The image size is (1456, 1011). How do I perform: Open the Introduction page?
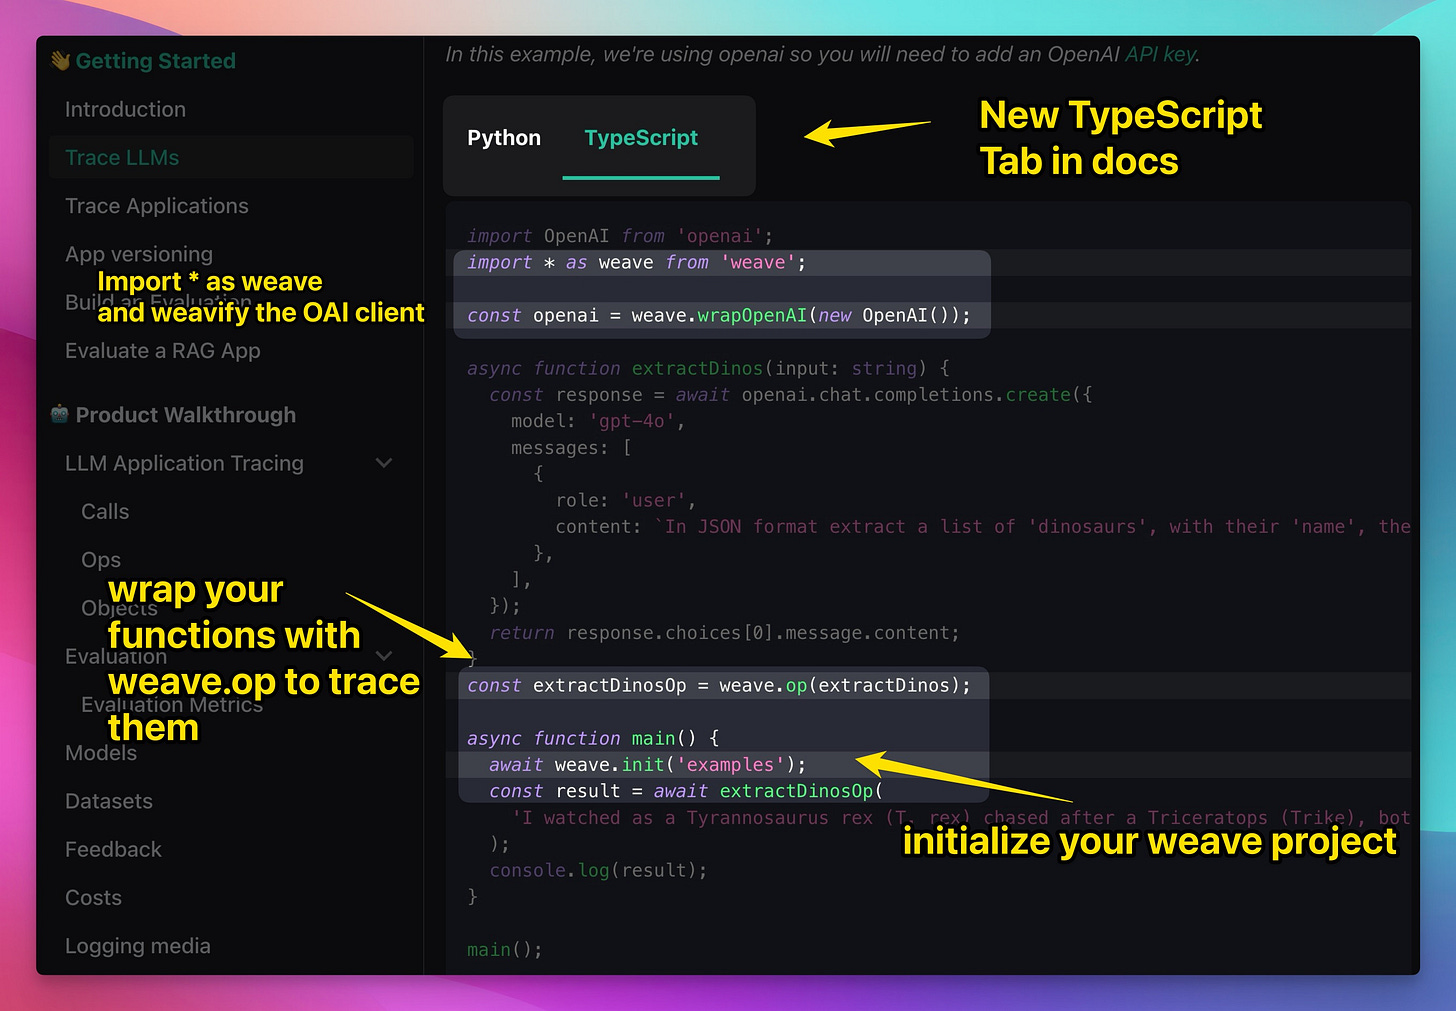(x=125, y=109)
